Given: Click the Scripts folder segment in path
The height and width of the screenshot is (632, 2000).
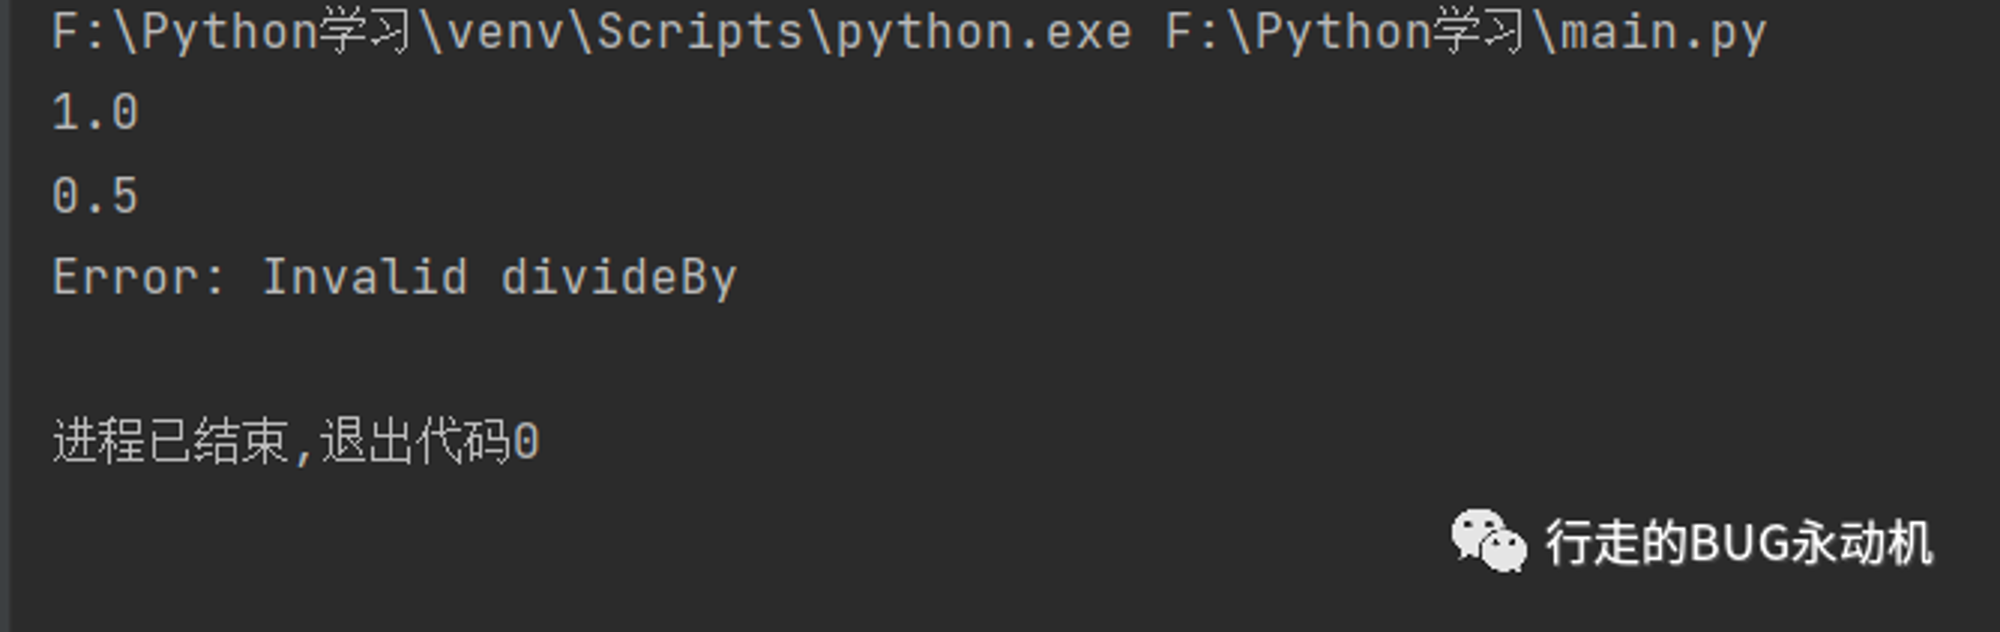Looking at the screenshot, I should (x=700, y=32).
